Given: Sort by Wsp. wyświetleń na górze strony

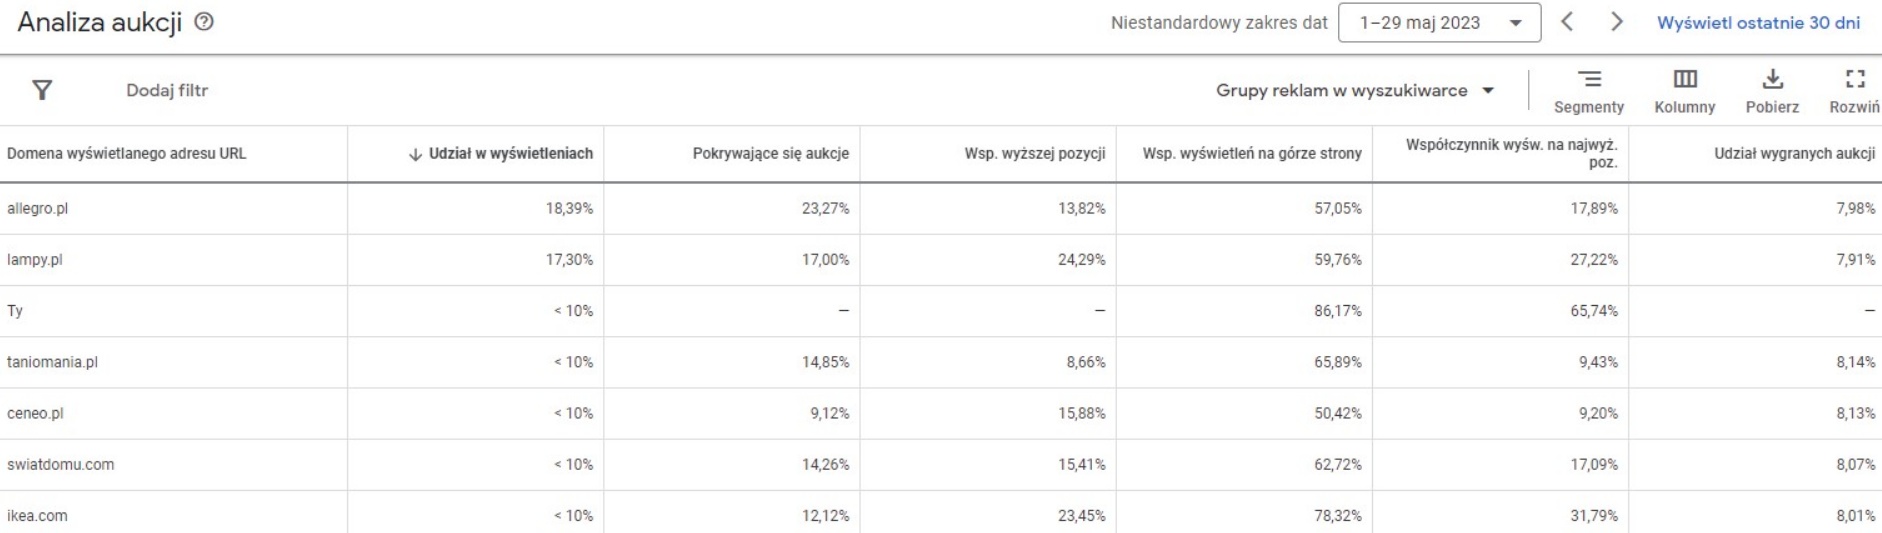Looking at the screenshot, I should point(1252,154).
